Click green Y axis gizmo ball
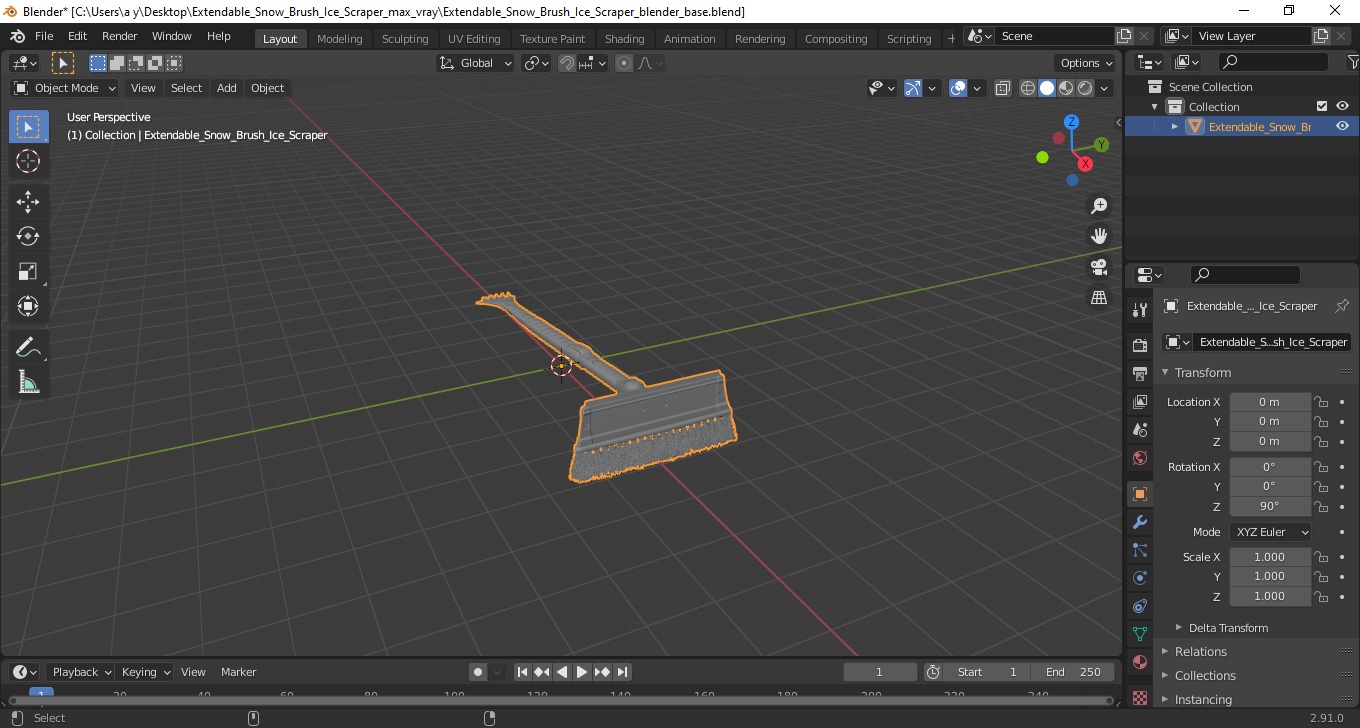1360x728 pixels. [x=1102, y=145]
